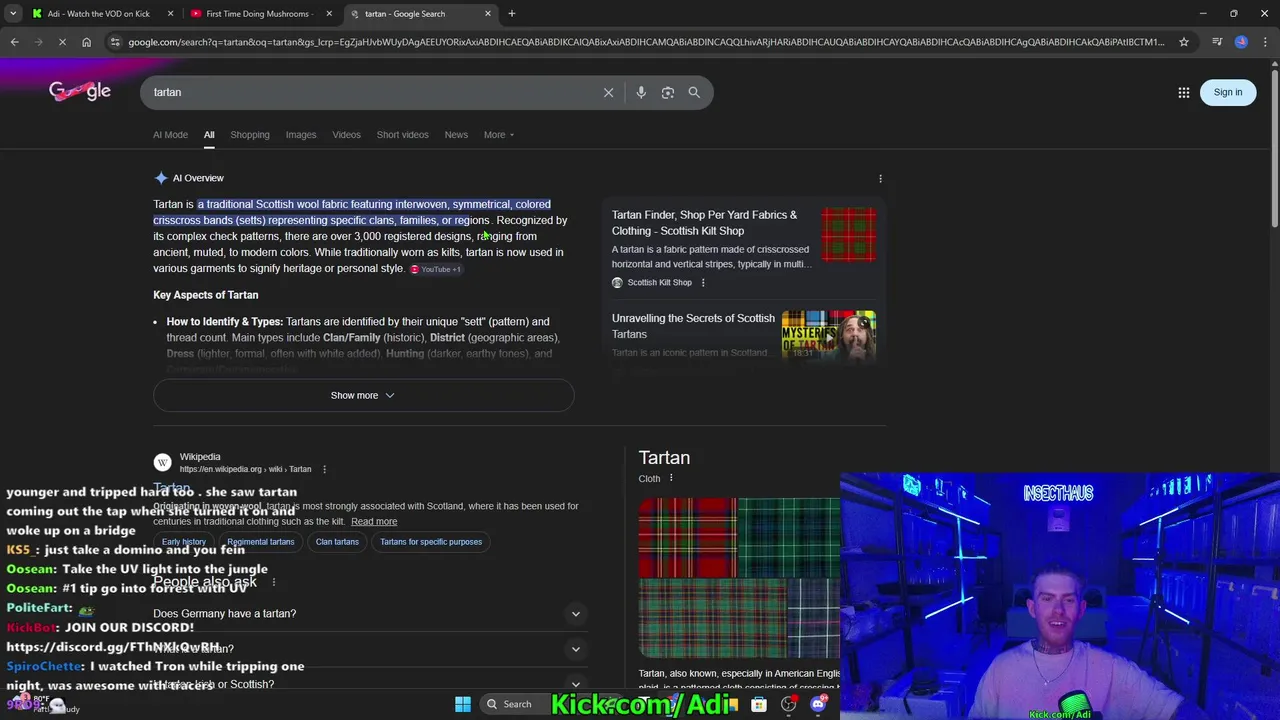
Task: Open the Clan tartans sitelink
Action: 337,542
